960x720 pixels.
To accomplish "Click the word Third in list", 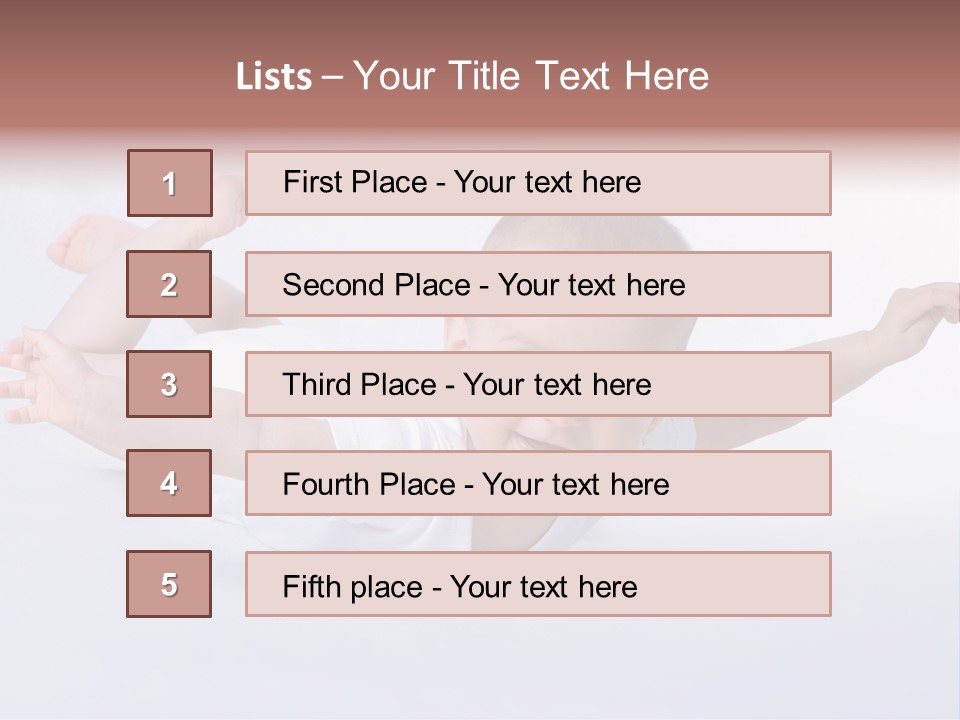I will [x=315, y=384].
